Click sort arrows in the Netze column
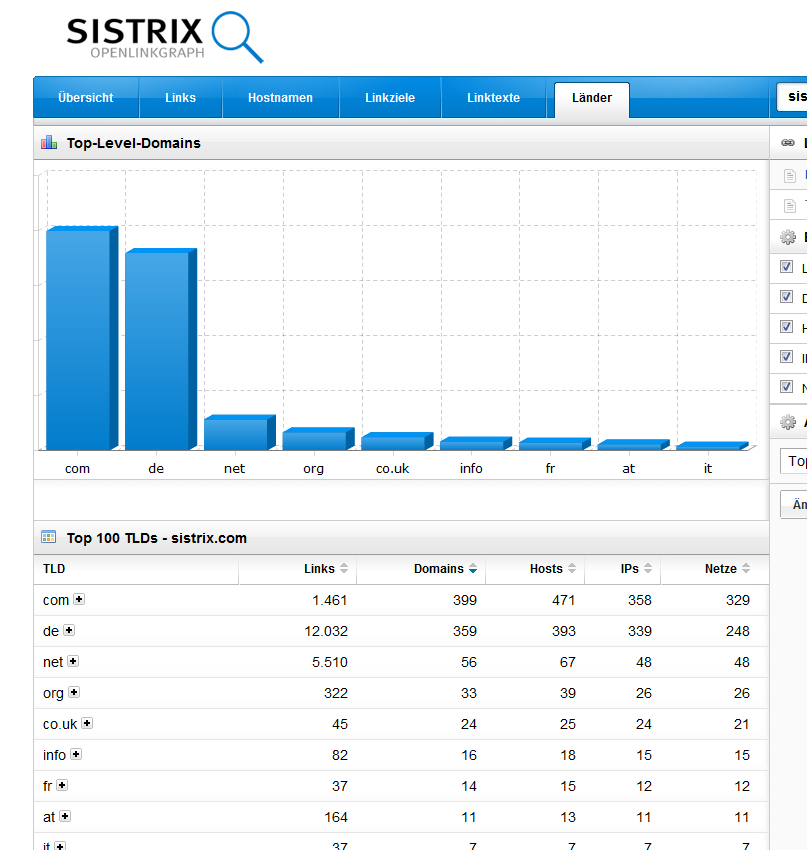Screen dimensions: 807x850 [746, 569]
